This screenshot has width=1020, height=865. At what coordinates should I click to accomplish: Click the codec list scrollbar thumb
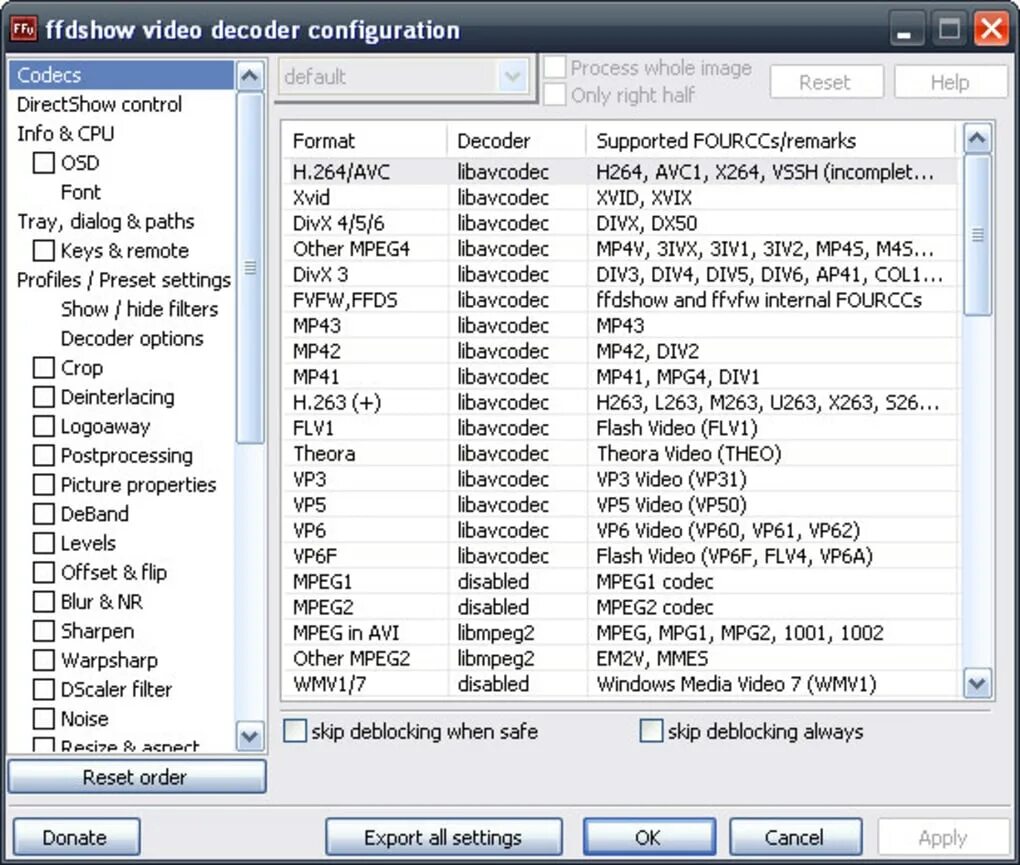[x=977, y=235]
